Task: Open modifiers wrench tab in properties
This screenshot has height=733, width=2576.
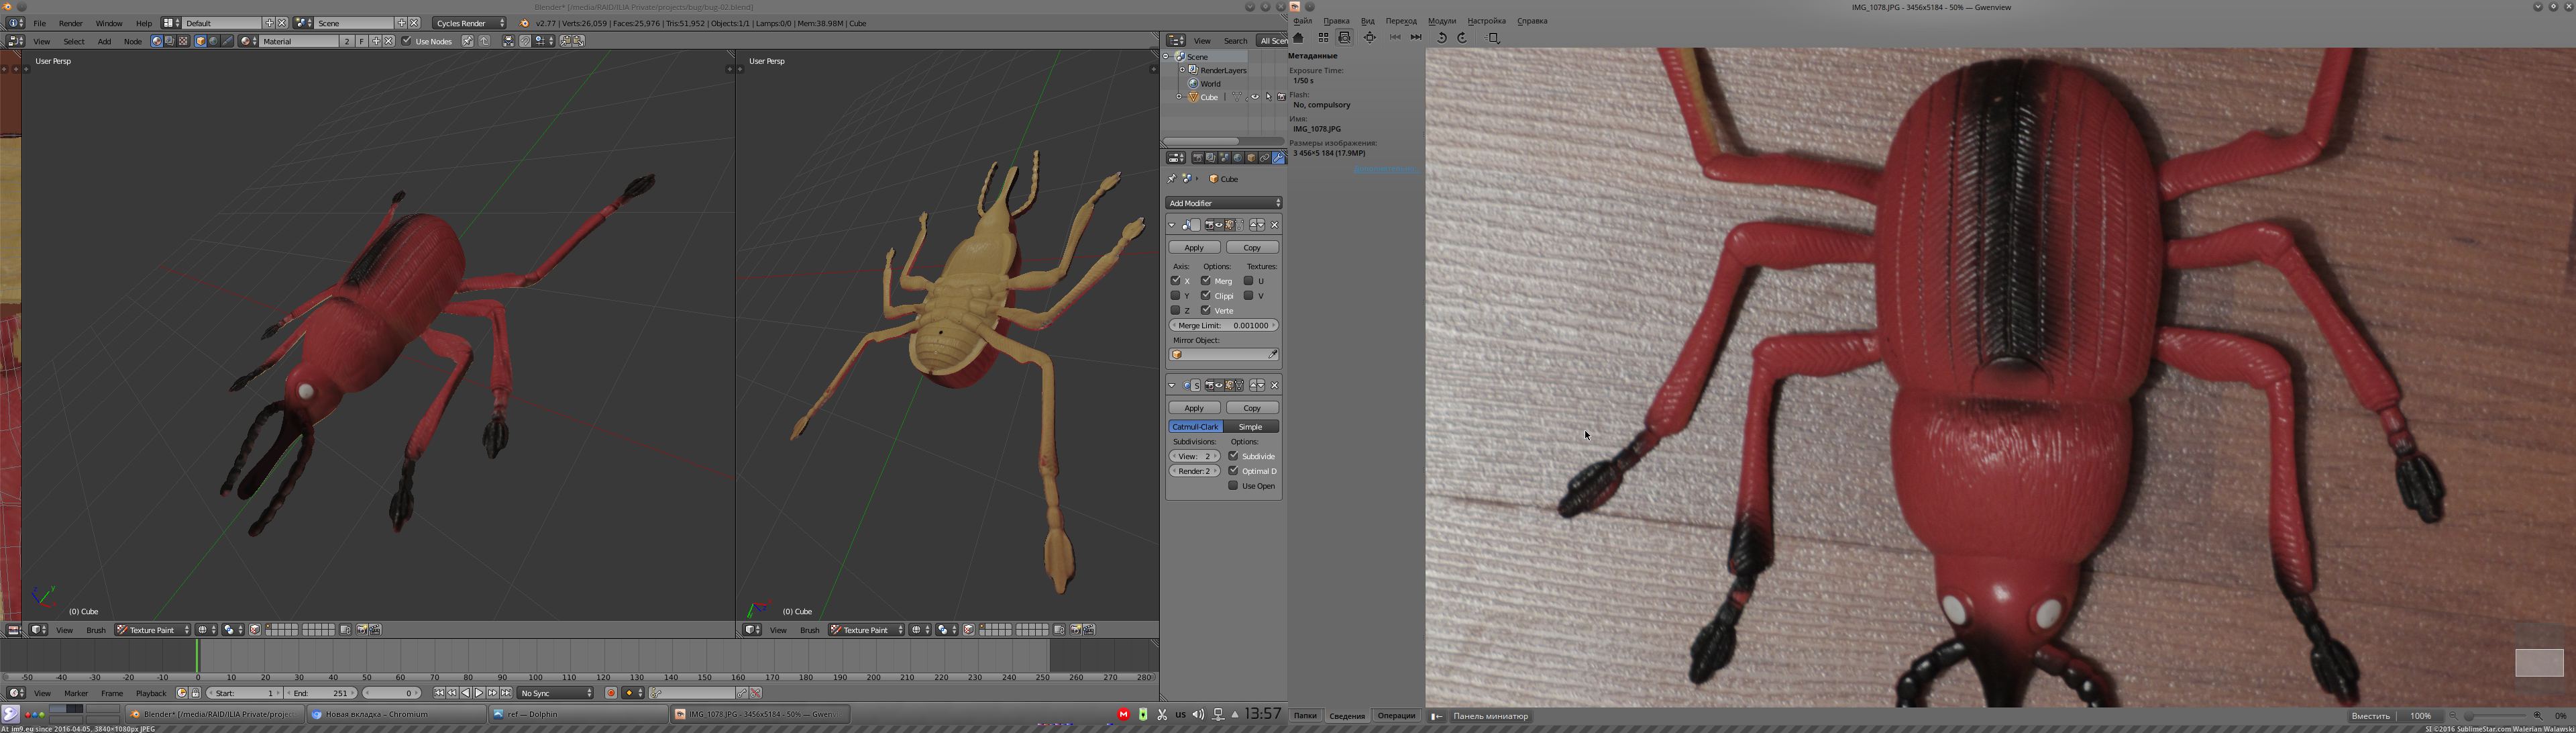Action: [1278, 158]
